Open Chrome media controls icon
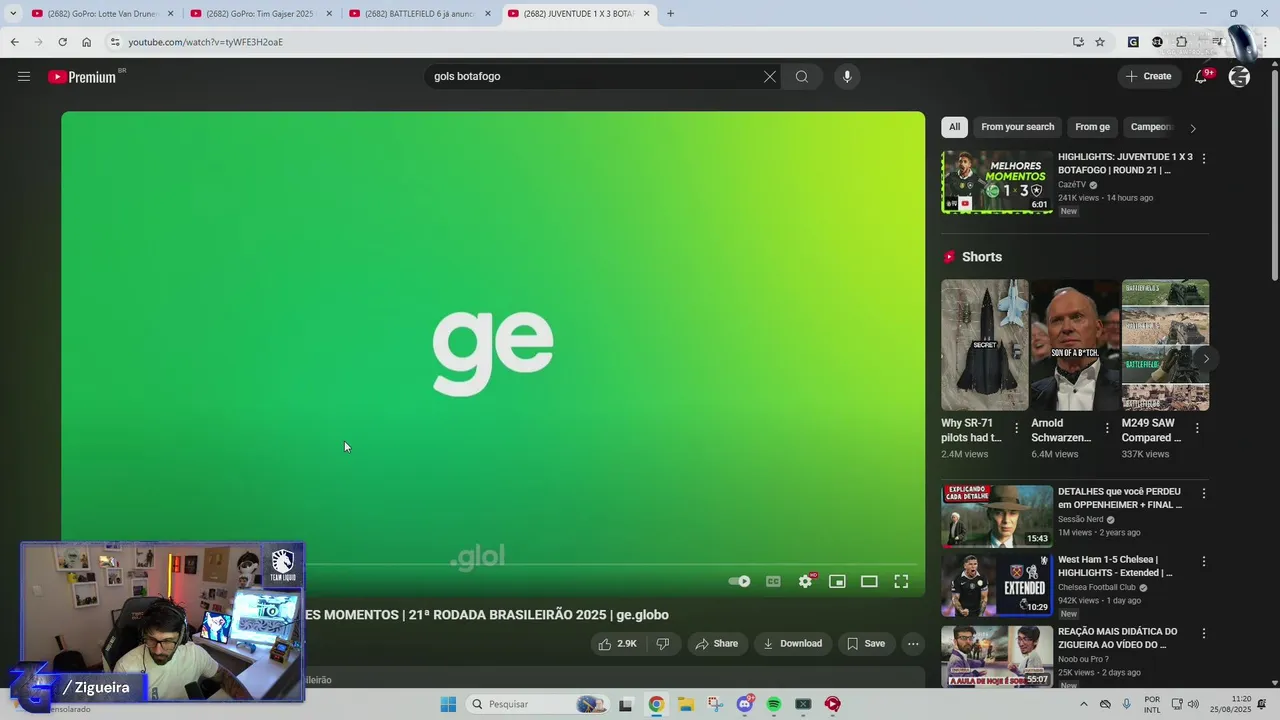This screenshot has width=1280, height=720. click(x=1217, y=42)
